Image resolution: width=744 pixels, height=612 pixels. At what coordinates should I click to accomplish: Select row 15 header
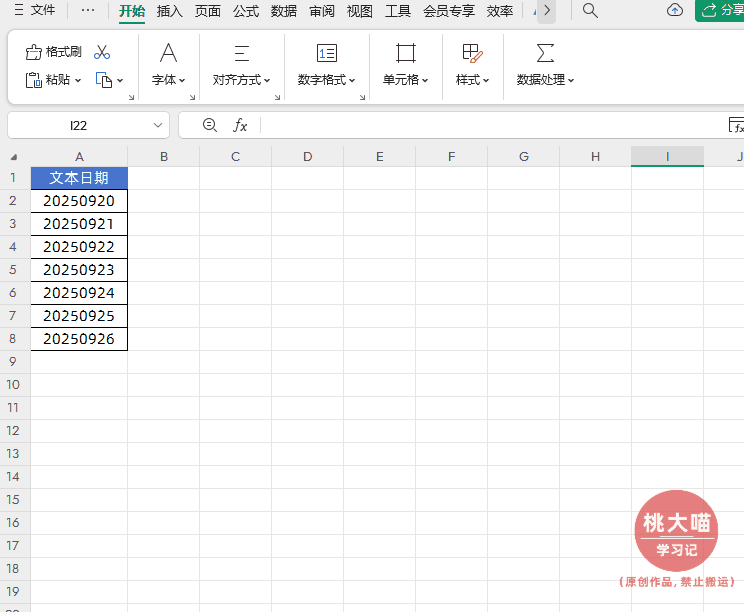coord(13,500)
